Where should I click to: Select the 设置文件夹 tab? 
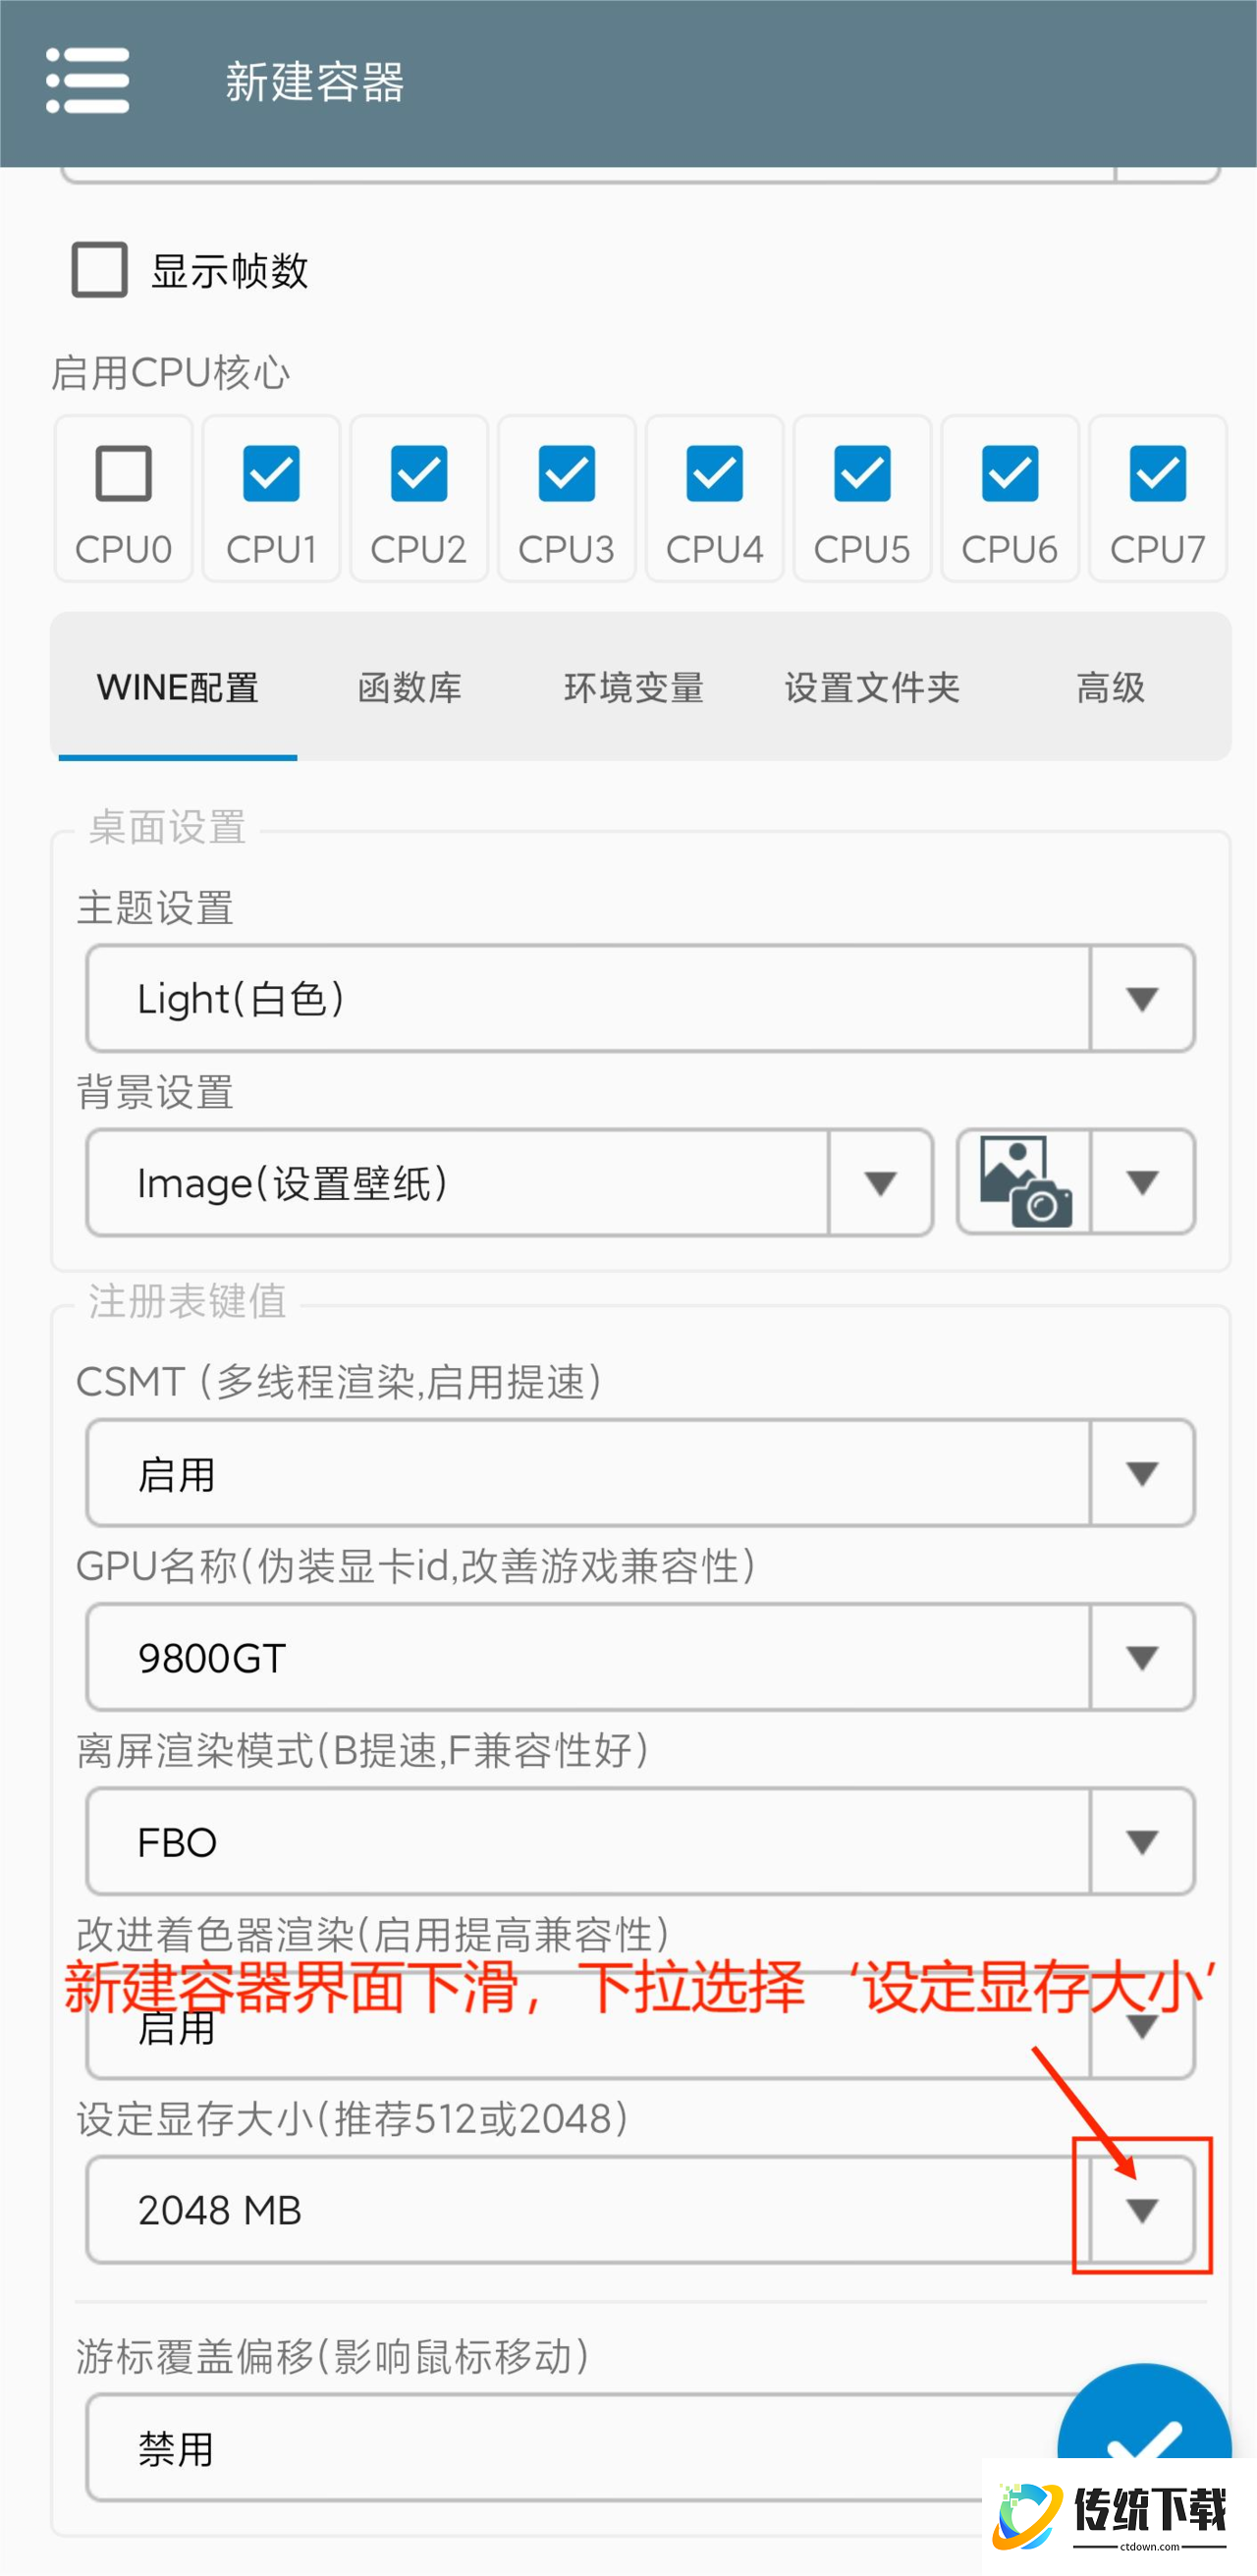[872, 688]
